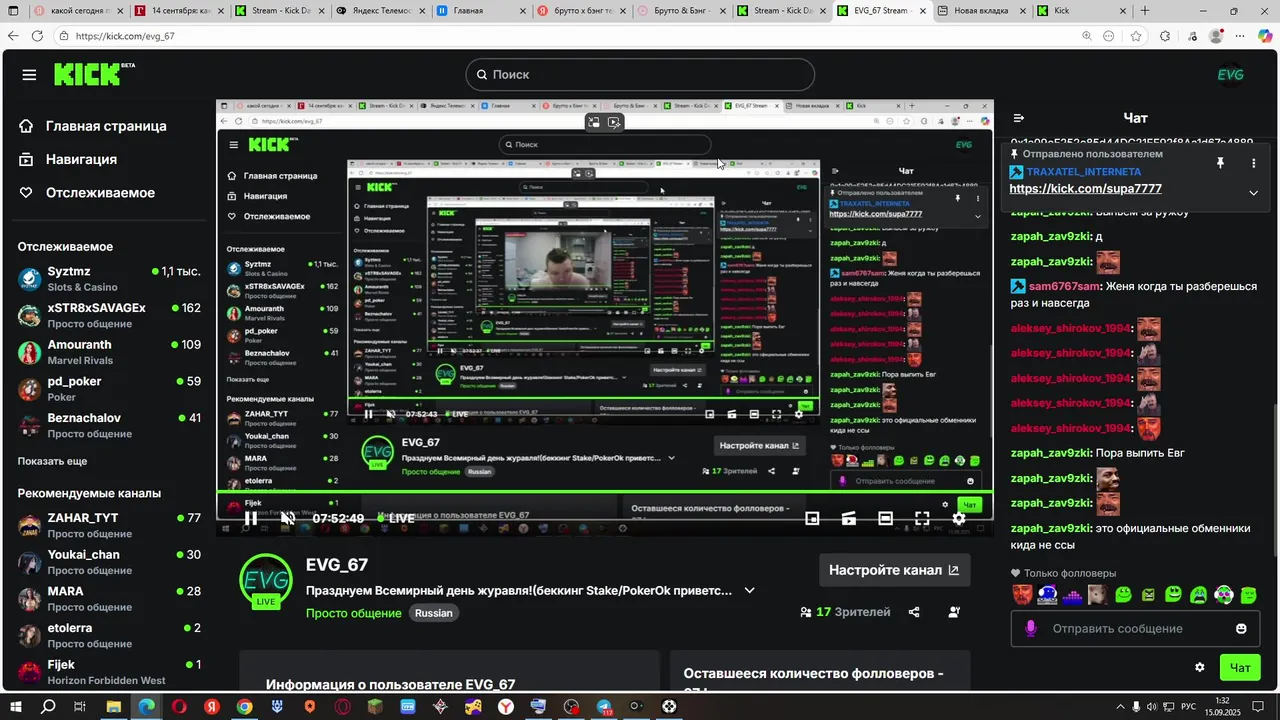1280x720 pixels.
Task: Open the EVG profile avatar menu
Action: point(1230,75)
